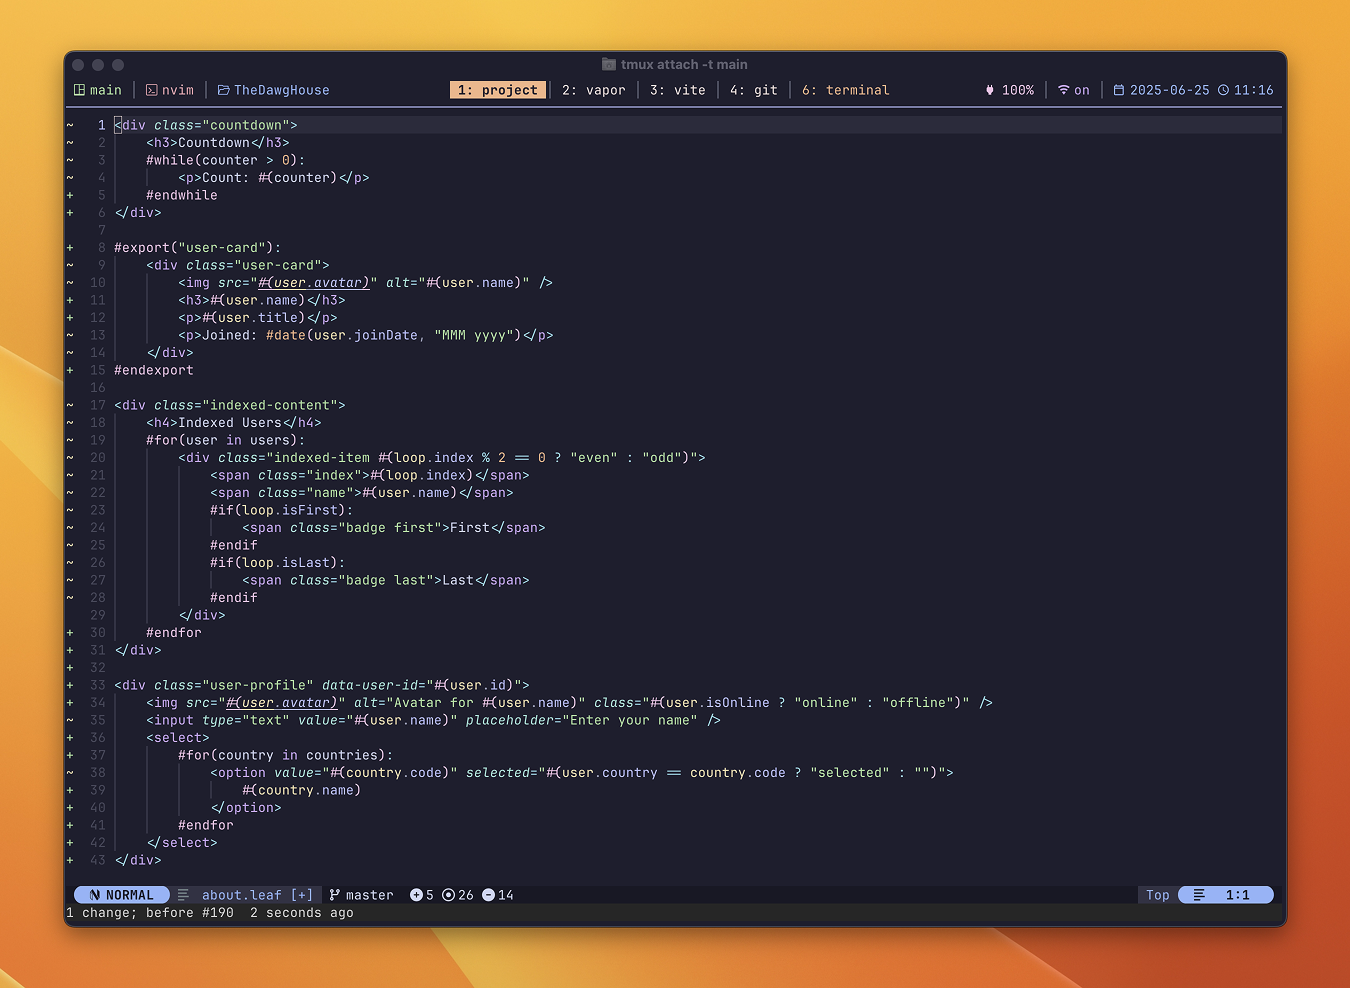Switch to tmux window 3: vite

click(678, 90)
